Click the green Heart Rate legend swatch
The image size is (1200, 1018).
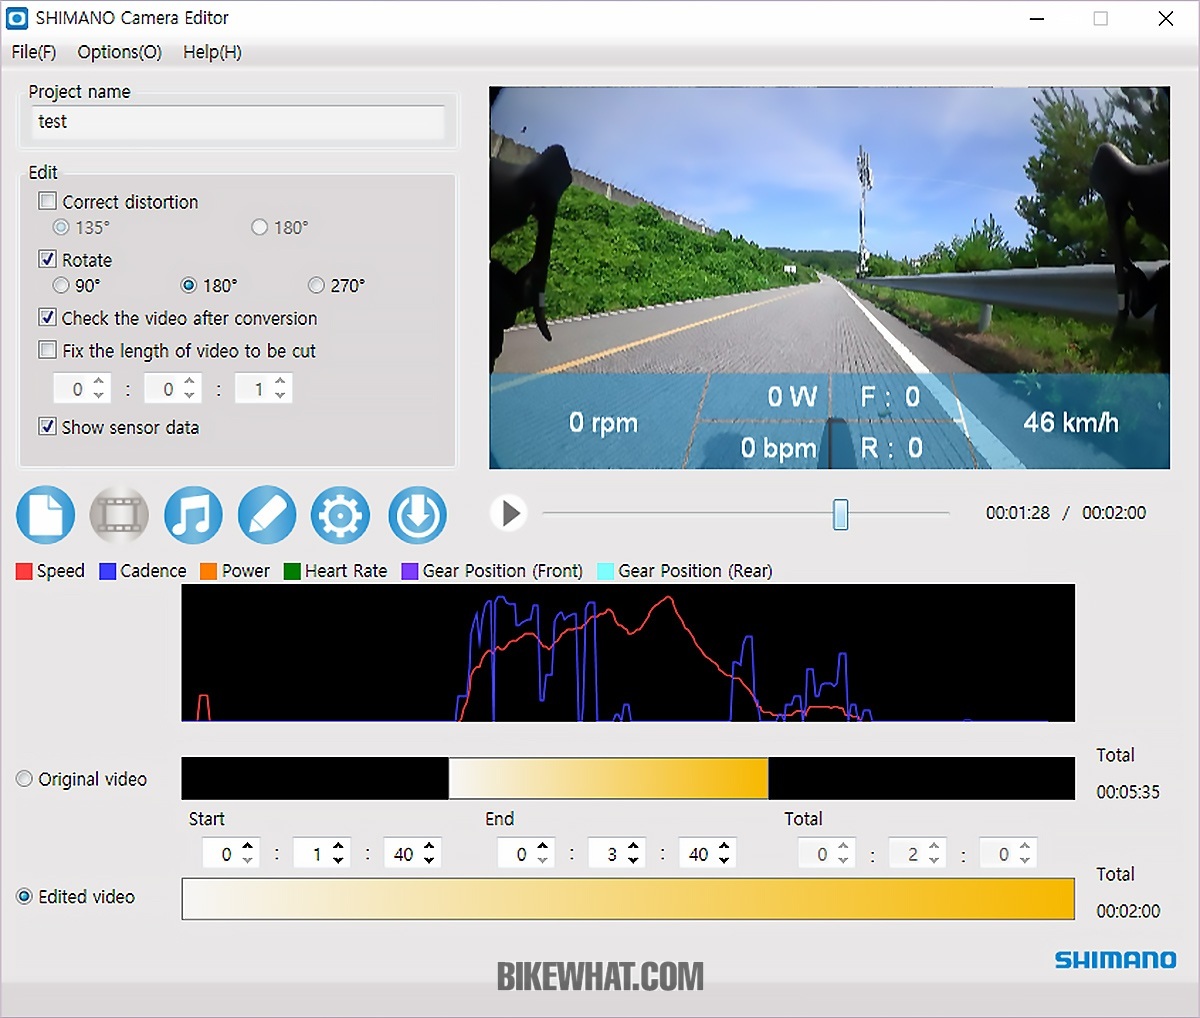click(292, 571)
